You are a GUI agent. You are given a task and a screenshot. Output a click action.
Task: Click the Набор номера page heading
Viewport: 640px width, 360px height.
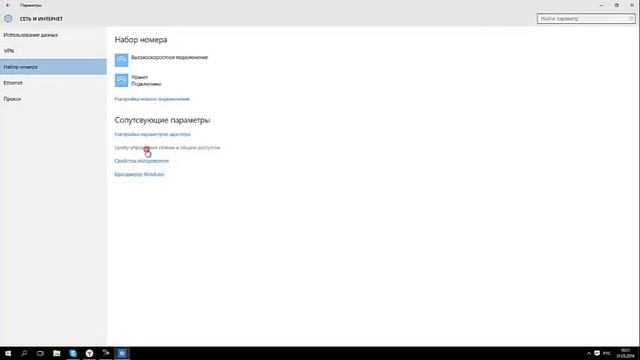pyautogui.click(x=141, y=40)
